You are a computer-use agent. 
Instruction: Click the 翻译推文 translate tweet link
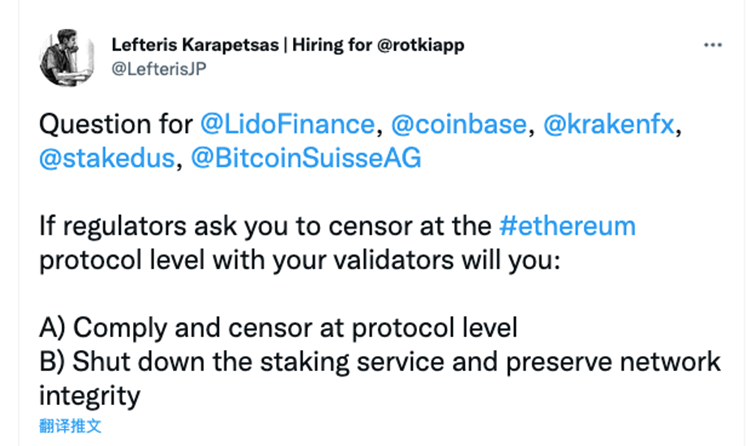tap(70, 425)
